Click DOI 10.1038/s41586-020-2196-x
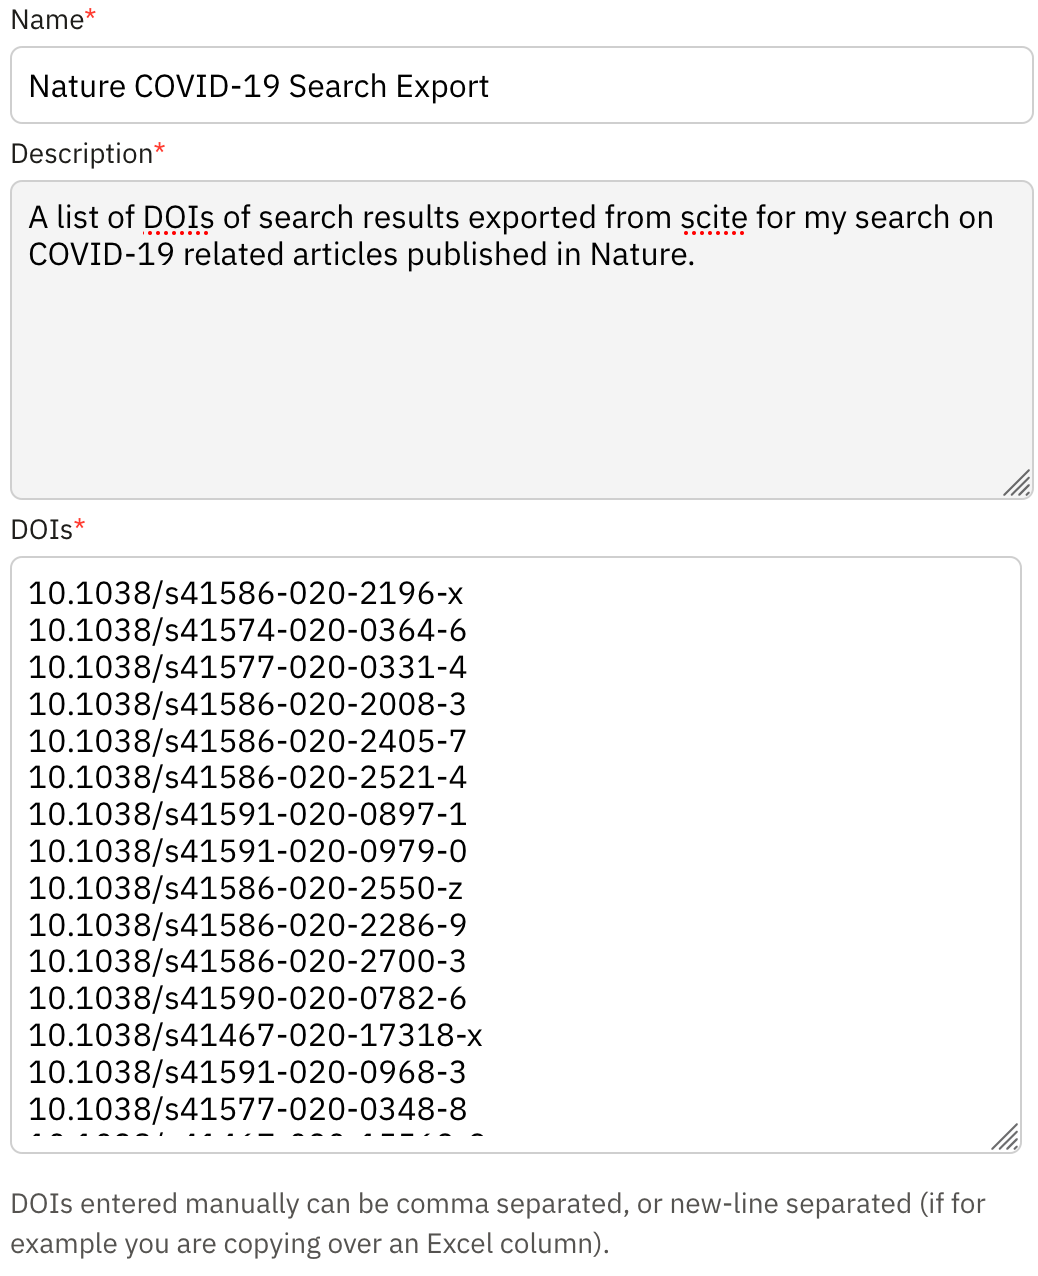The width and height of the screenshot is (1038, 1276). click(x=247, y=593)
